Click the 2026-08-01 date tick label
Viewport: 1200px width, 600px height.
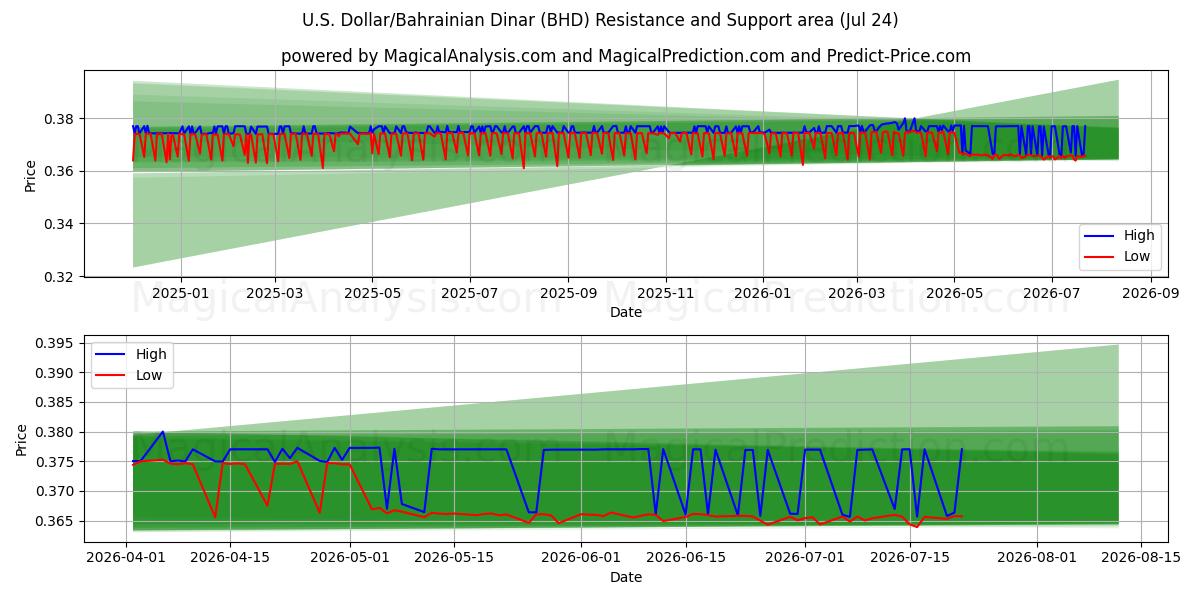coord(1036,558)
